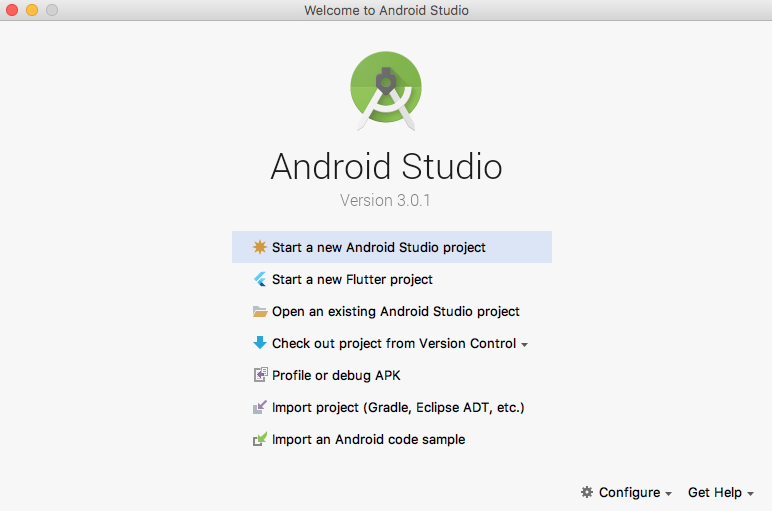Click the Version 3.0.1 text
Image resolution: width=772 pixels, height=511 pixels.
click(x=385, y=200)
